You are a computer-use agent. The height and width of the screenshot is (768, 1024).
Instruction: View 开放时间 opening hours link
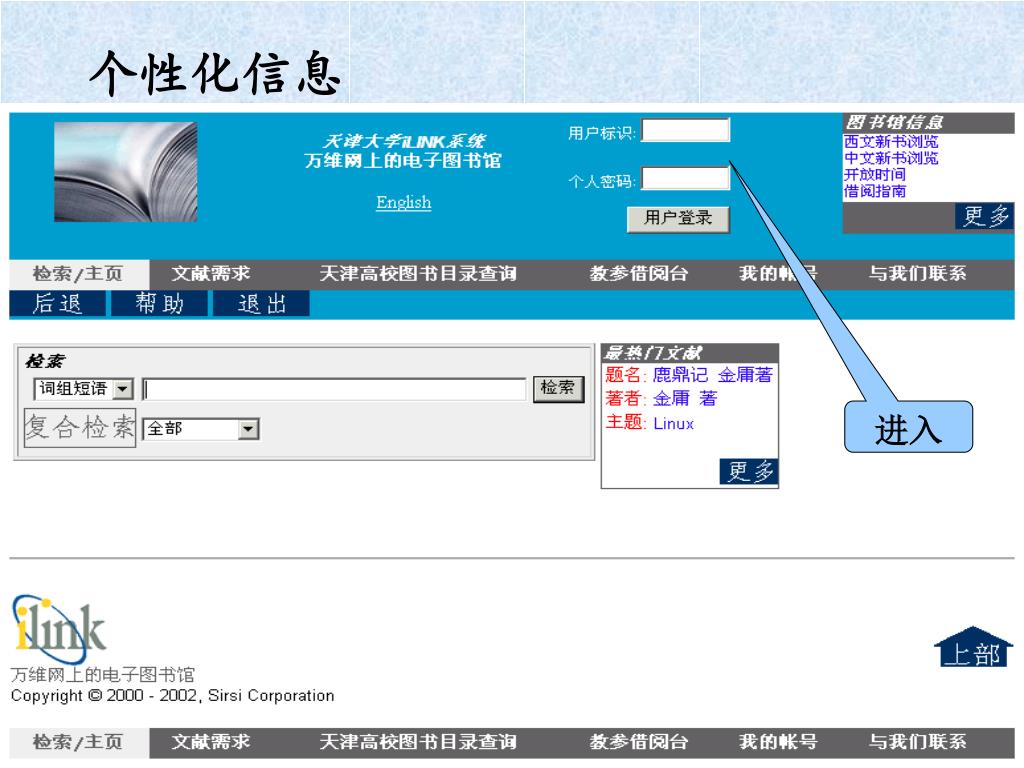pos(874,174)
